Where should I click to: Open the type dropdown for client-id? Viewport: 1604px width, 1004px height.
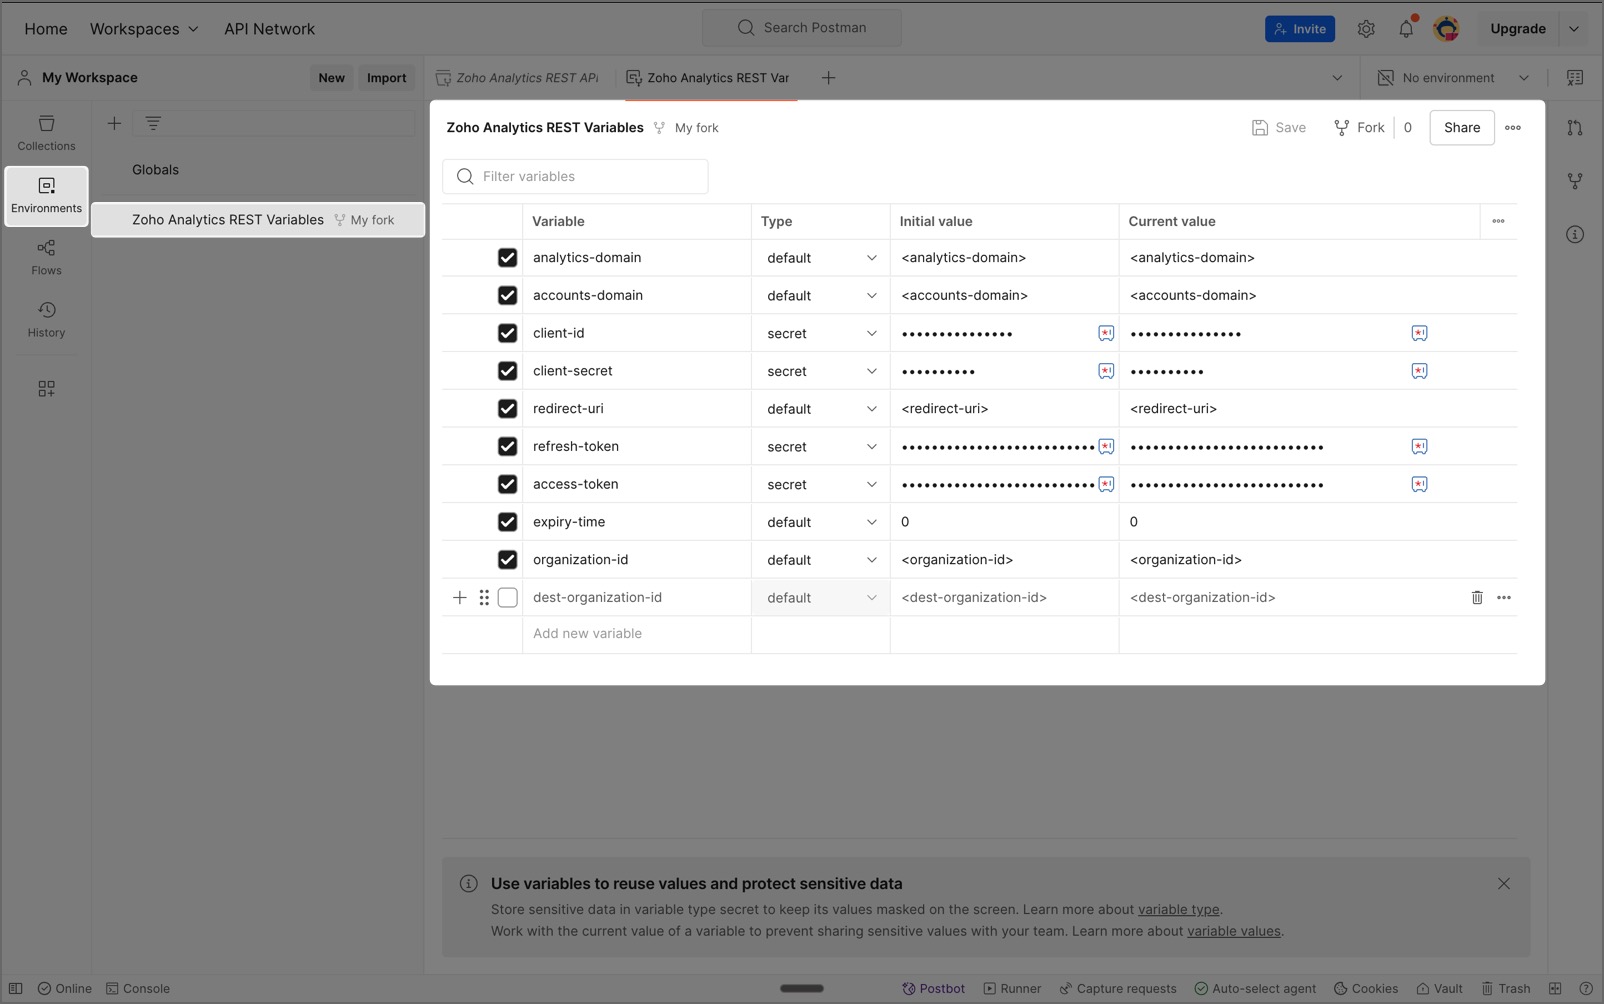[x=820, y=334]
